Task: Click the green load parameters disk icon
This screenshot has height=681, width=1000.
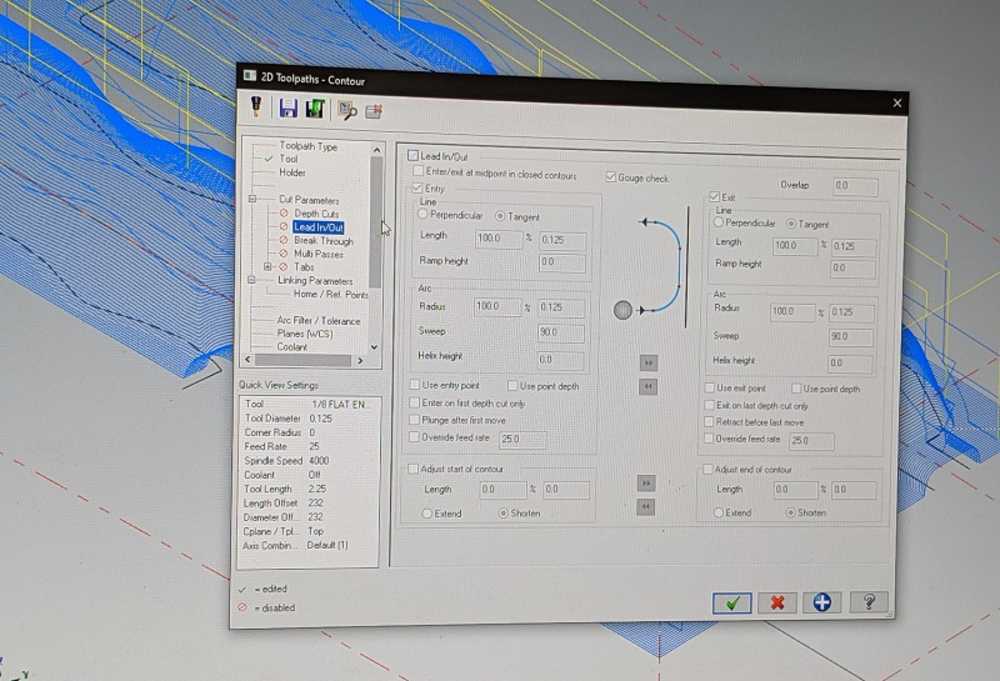Action: coord(315,110)
